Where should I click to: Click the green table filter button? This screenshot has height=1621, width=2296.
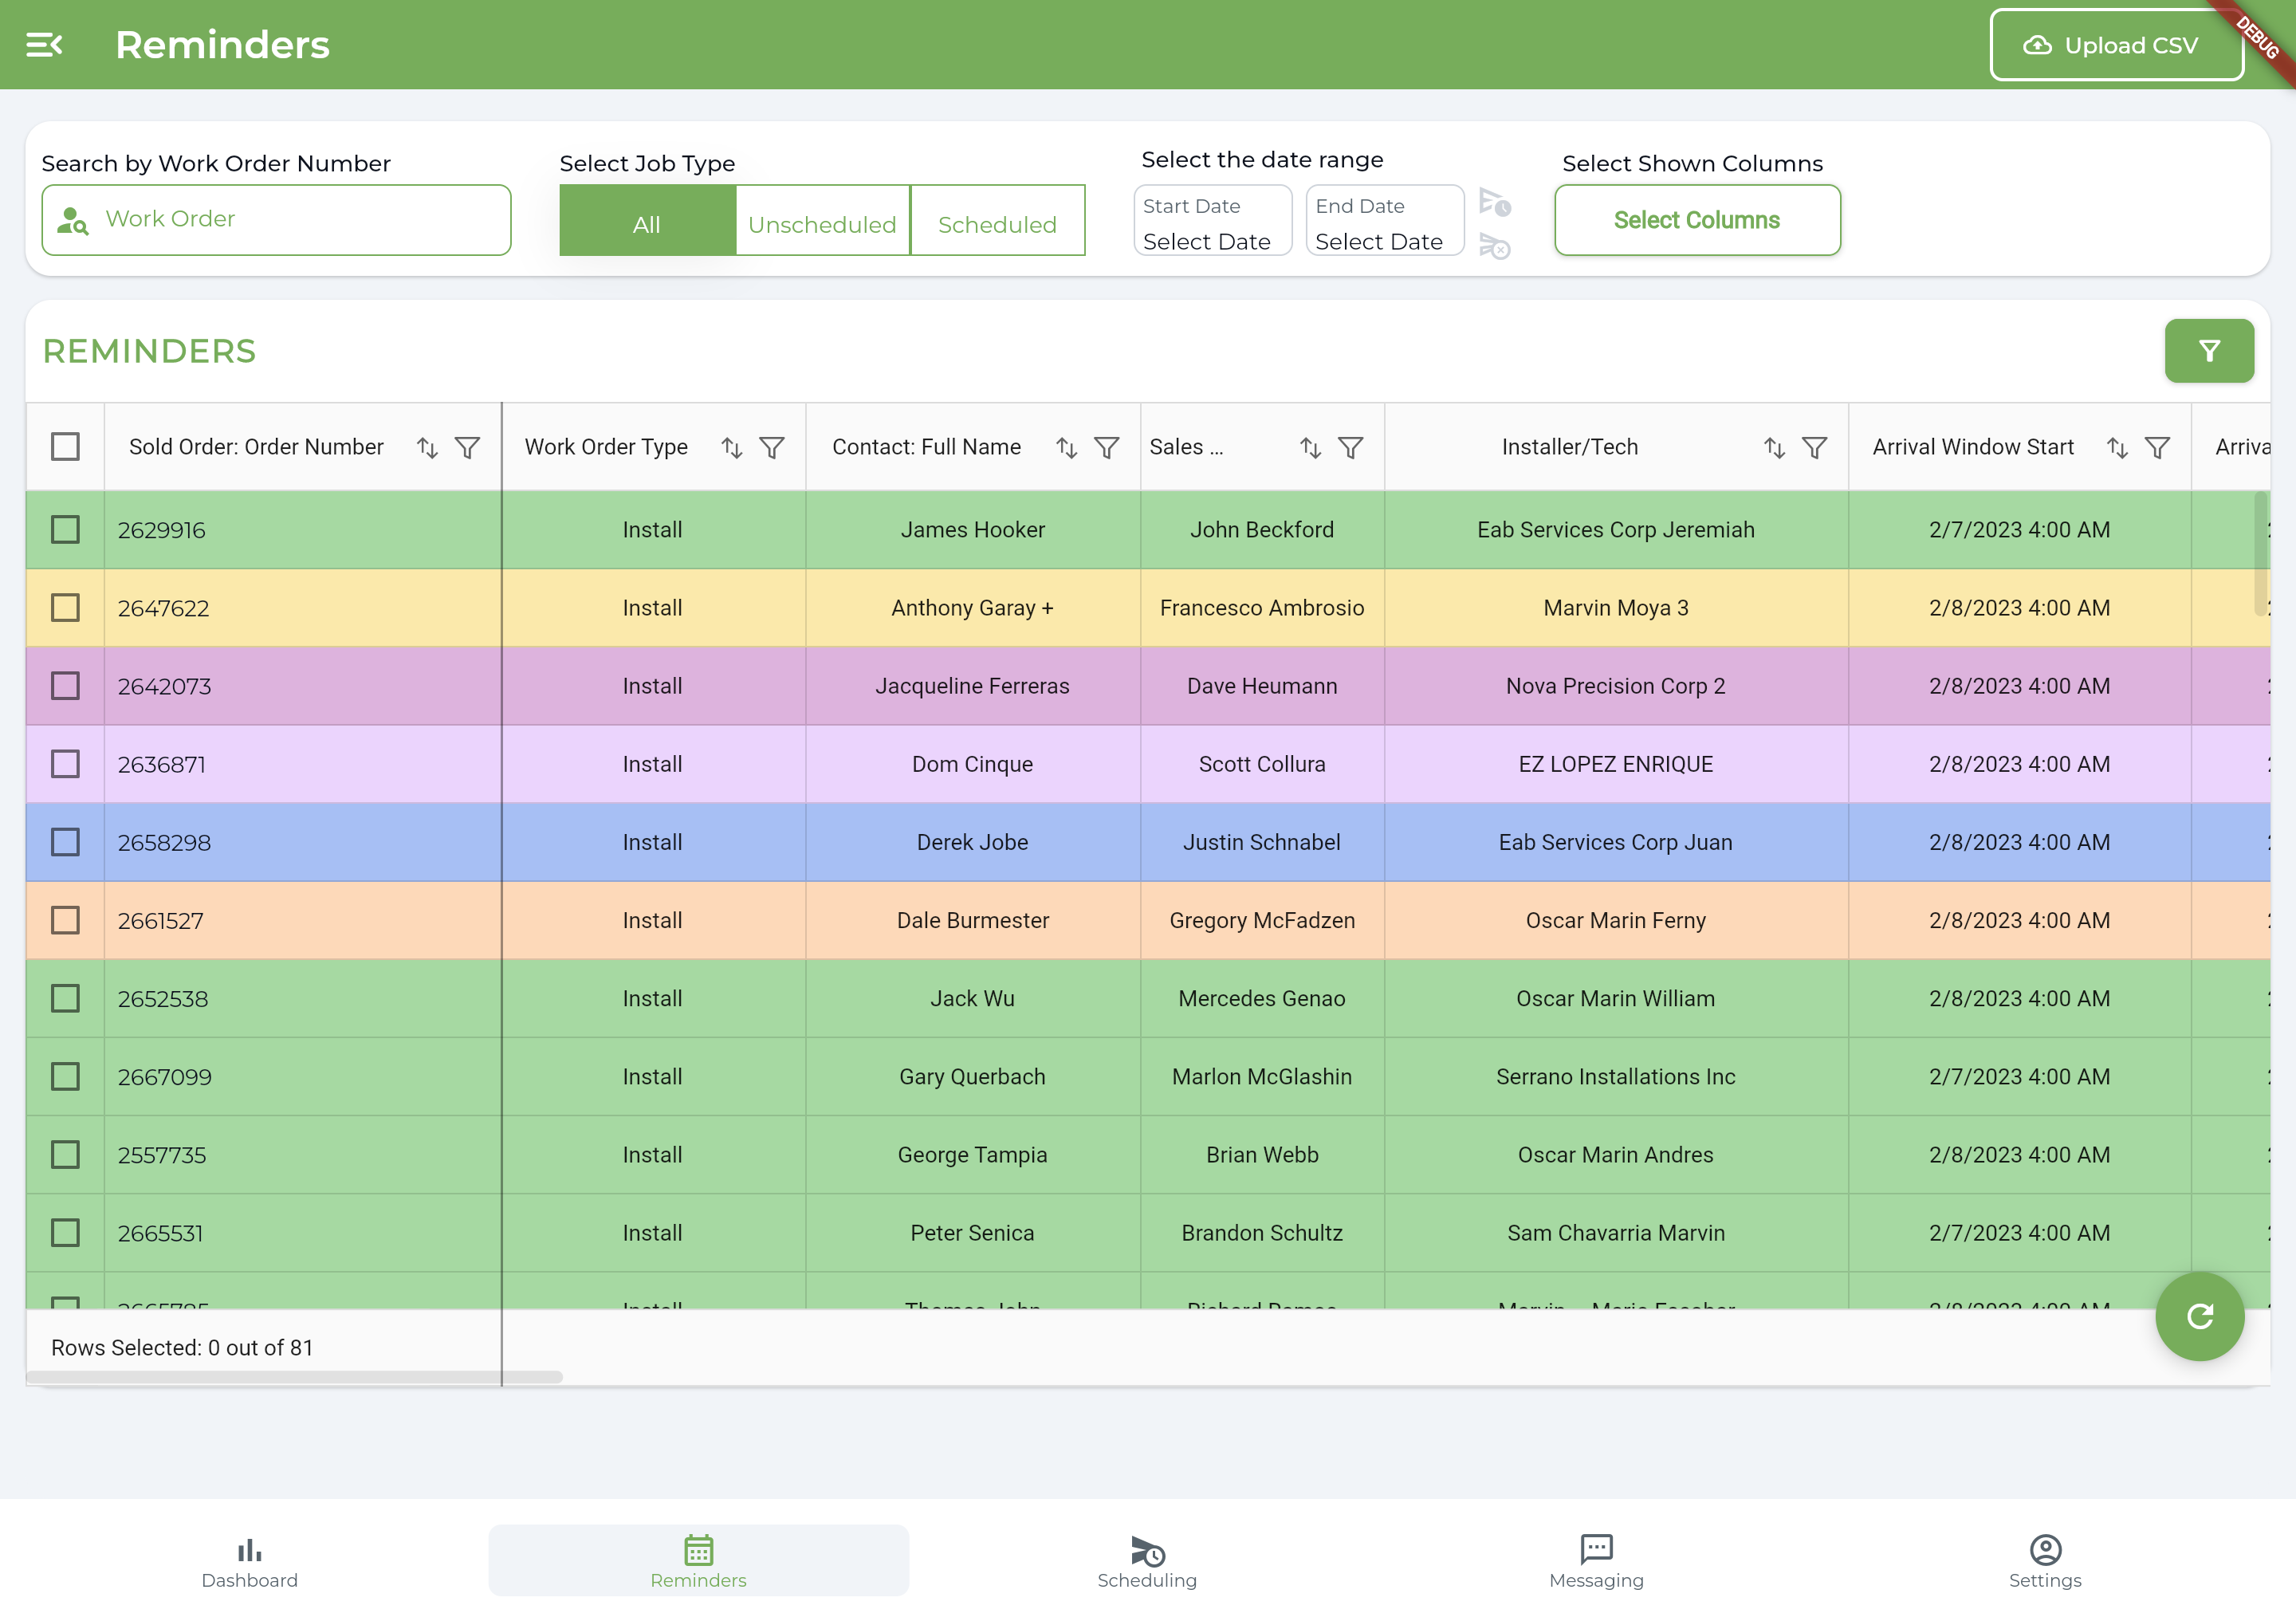click(x=2208, y=351)
